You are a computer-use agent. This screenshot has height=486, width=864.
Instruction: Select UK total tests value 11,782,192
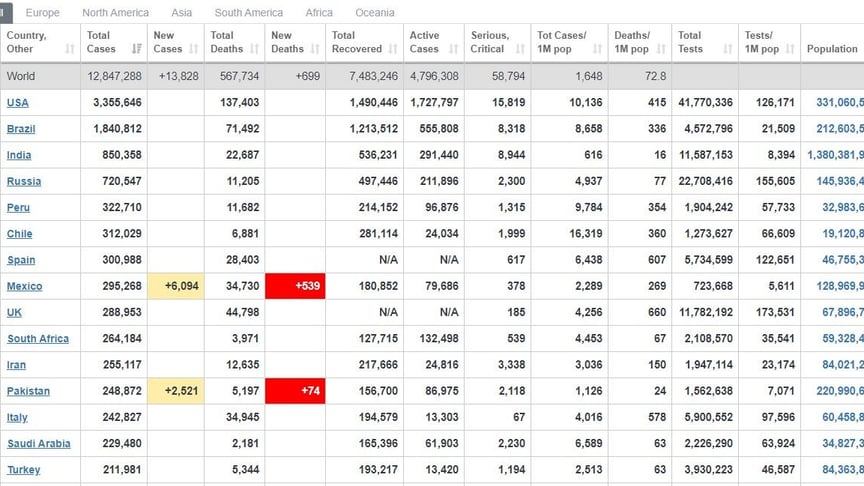(x=706, y=312)
